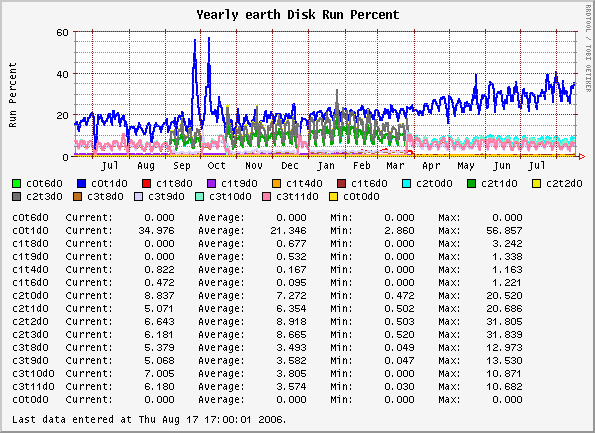Viewport: 595px width, 433px height.
Task: Click the c0t1d0 Max value 56.857
Action: 504,230
